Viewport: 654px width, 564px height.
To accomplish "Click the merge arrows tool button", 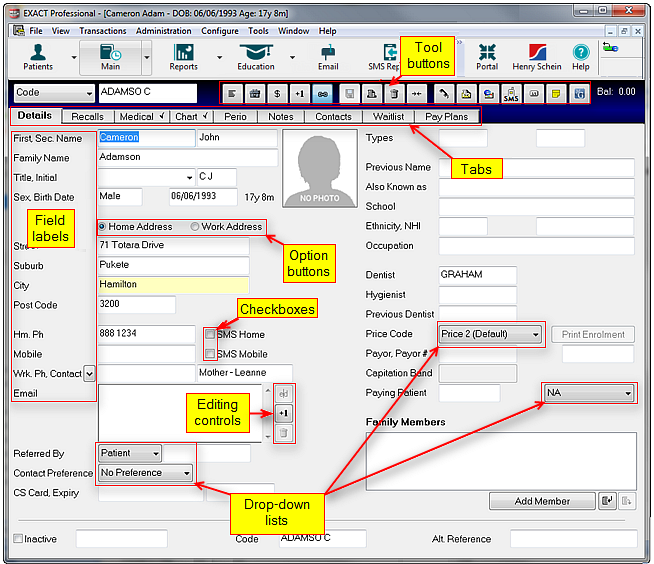I will point(417,94).
